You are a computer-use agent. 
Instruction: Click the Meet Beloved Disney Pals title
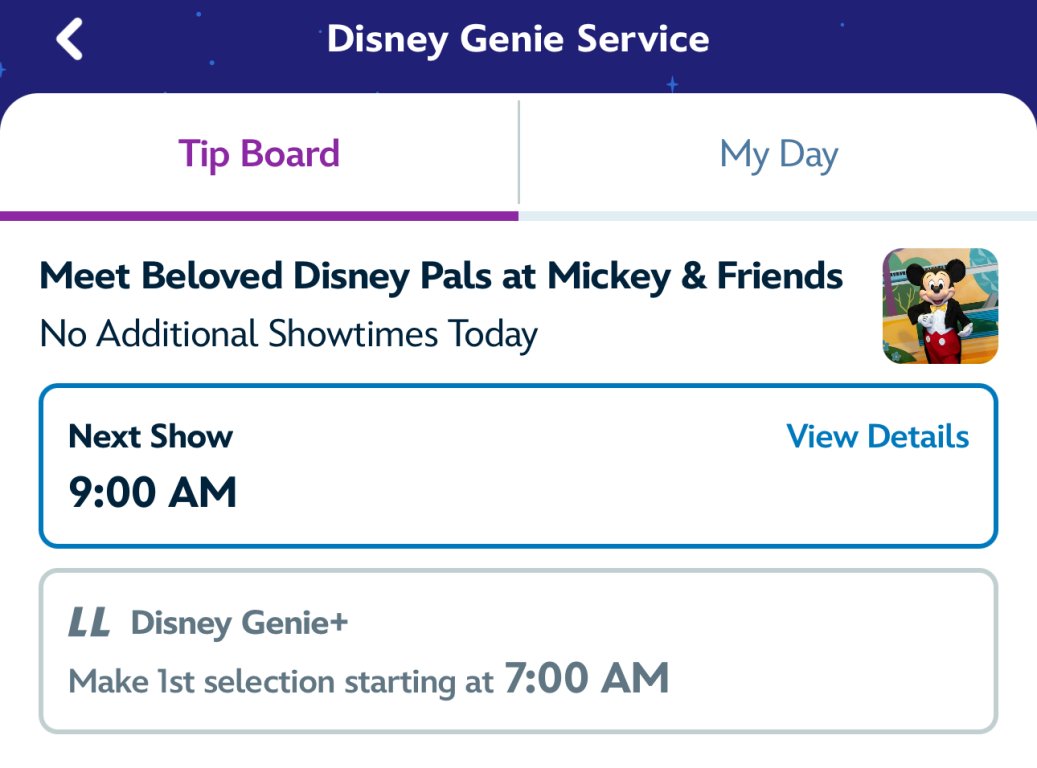click(441, 276)
